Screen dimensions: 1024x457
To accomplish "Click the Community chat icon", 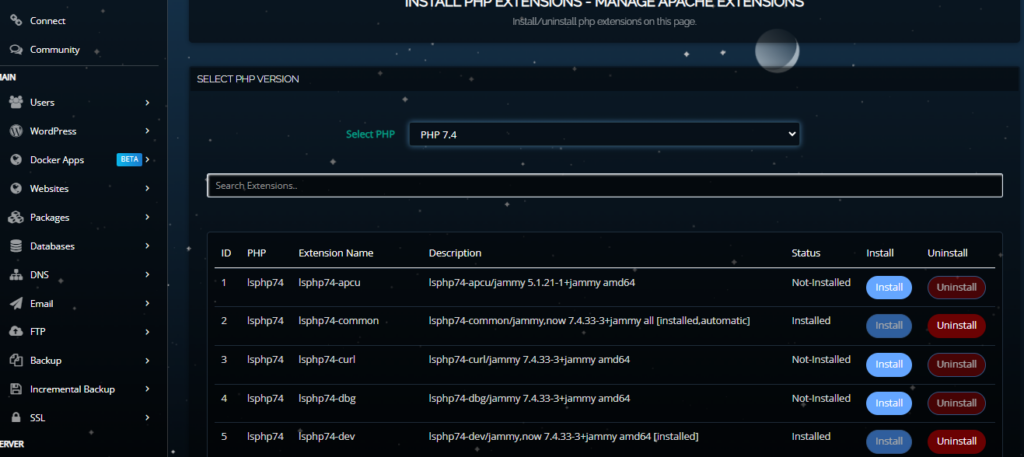I will point(16,50).
